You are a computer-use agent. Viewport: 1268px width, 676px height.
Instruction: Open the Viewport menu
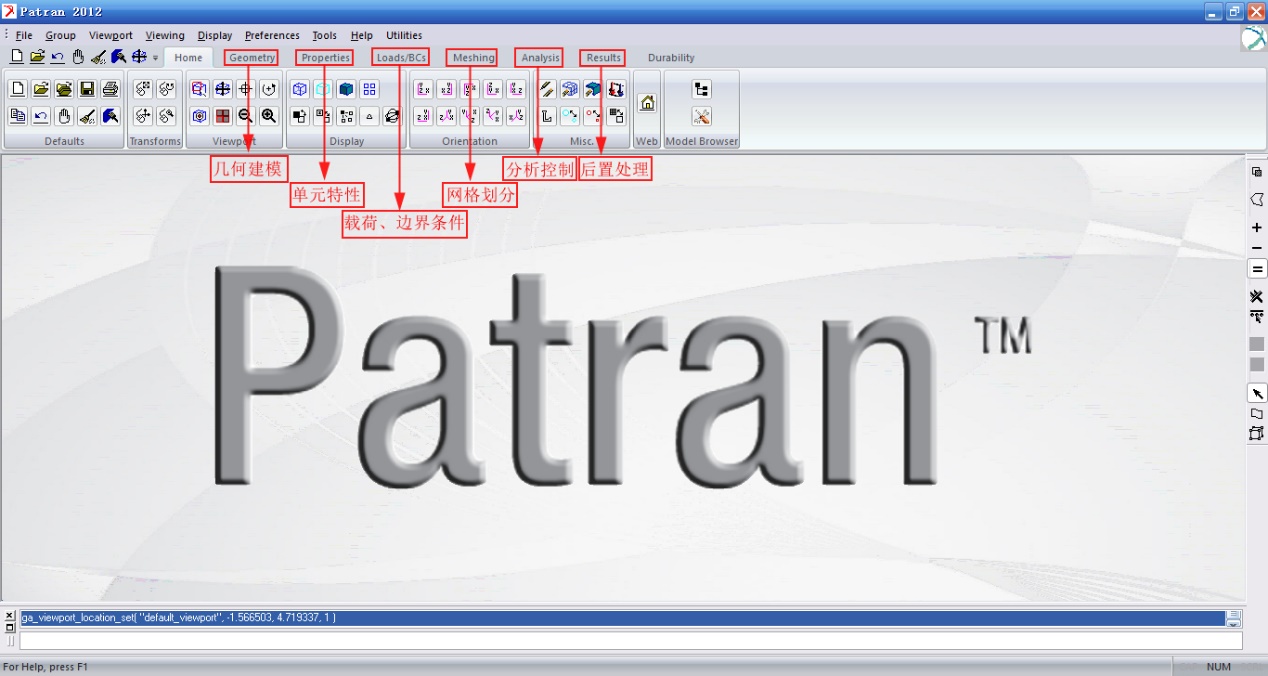(111, 35)
